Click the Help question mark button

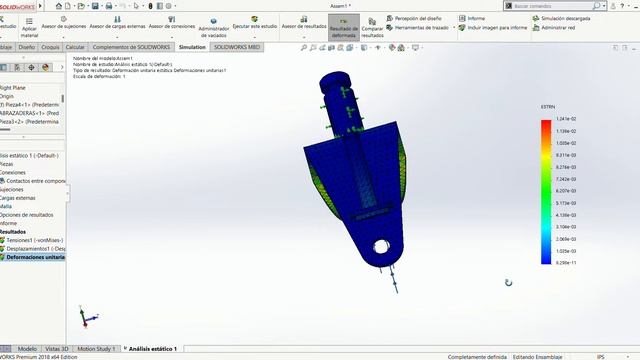pyautogui.click(x=622, y=6)
